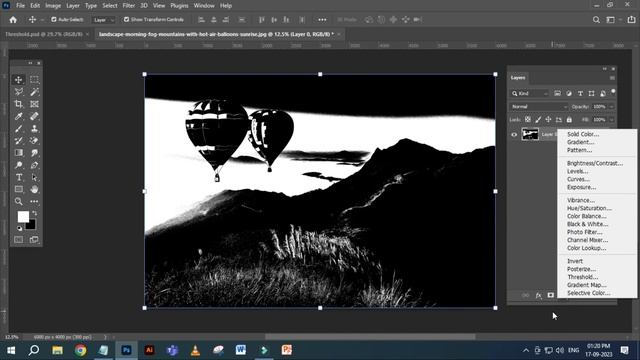Select the Lasso tool
640x360 pixels.
(18, 92)
